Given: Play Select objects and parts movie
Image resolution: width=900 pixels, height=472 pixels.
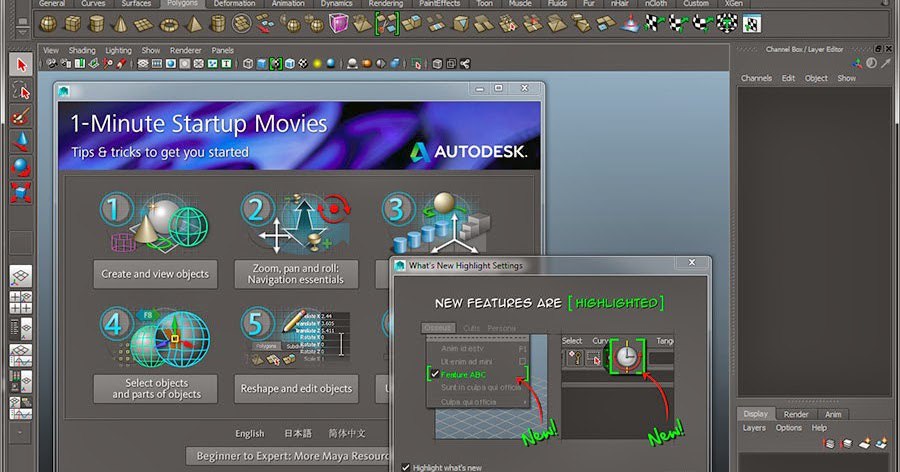Looking at the screenshot, I should [155, 389].
